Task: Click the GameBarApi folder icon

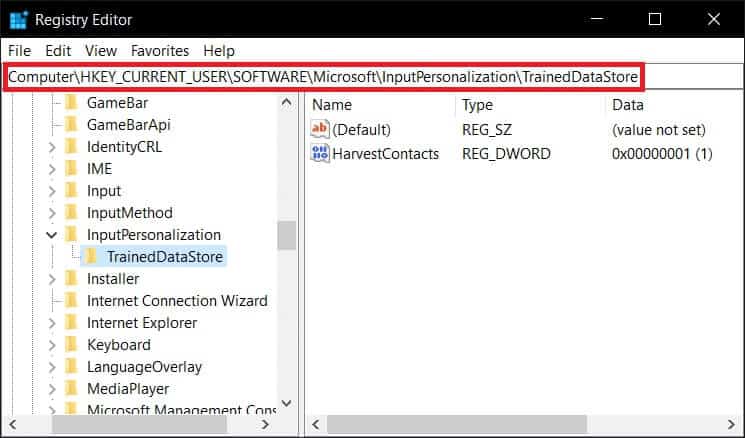Action: coord(71,124)
